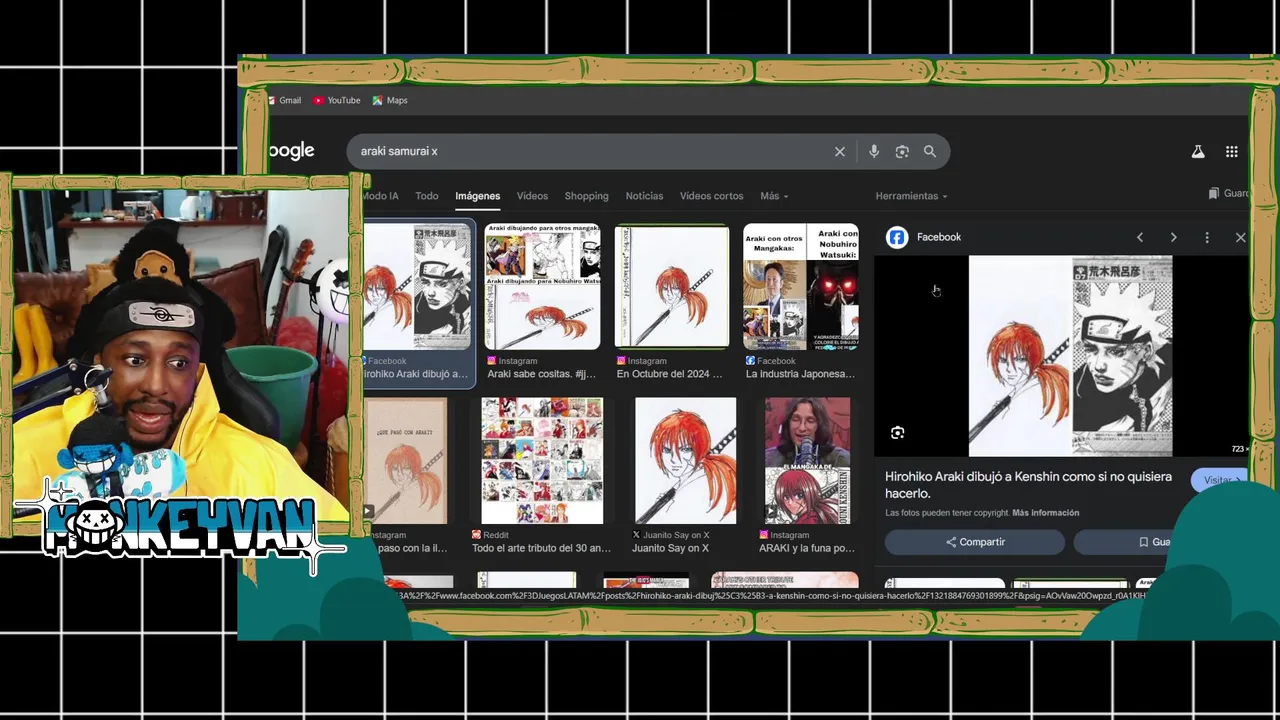Switch to Vídeos tab
The image size is (1280, 720).
pyautogui.click(x=532, y=196)
